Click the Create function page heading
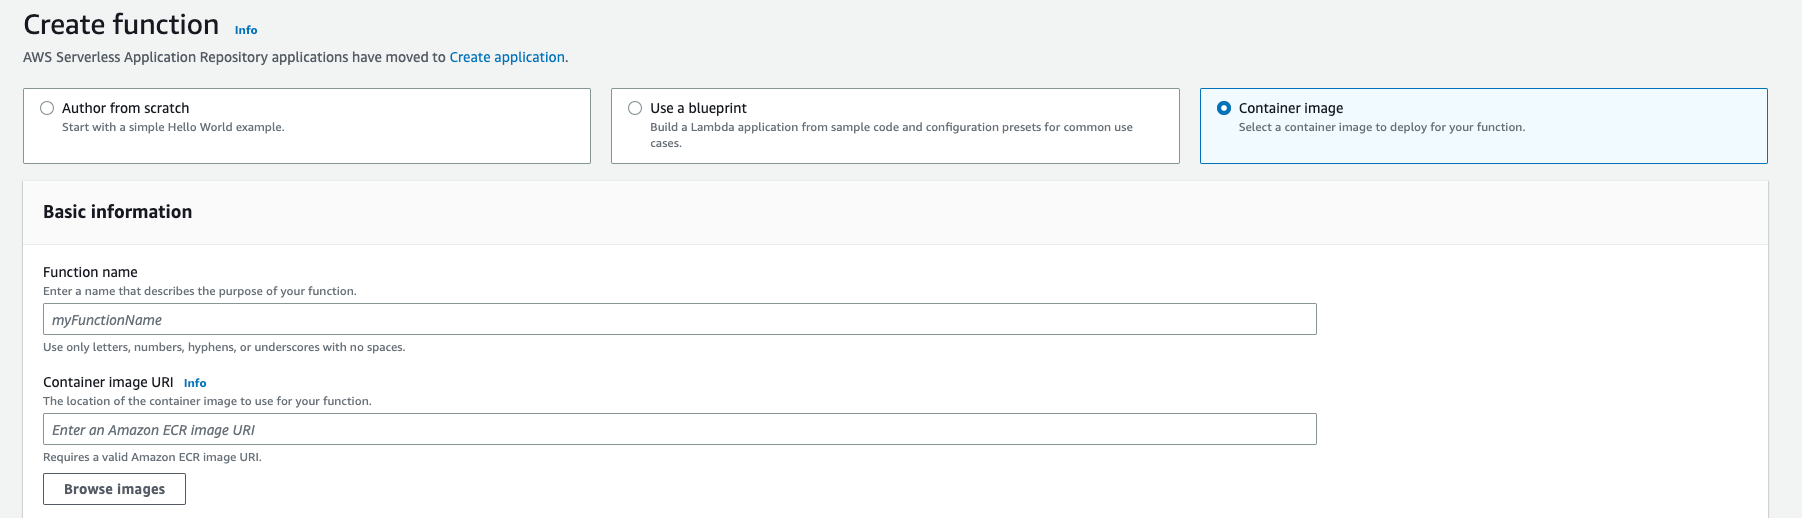Image resolution: width=1802 pixels, height=518 pixels. 121,25
